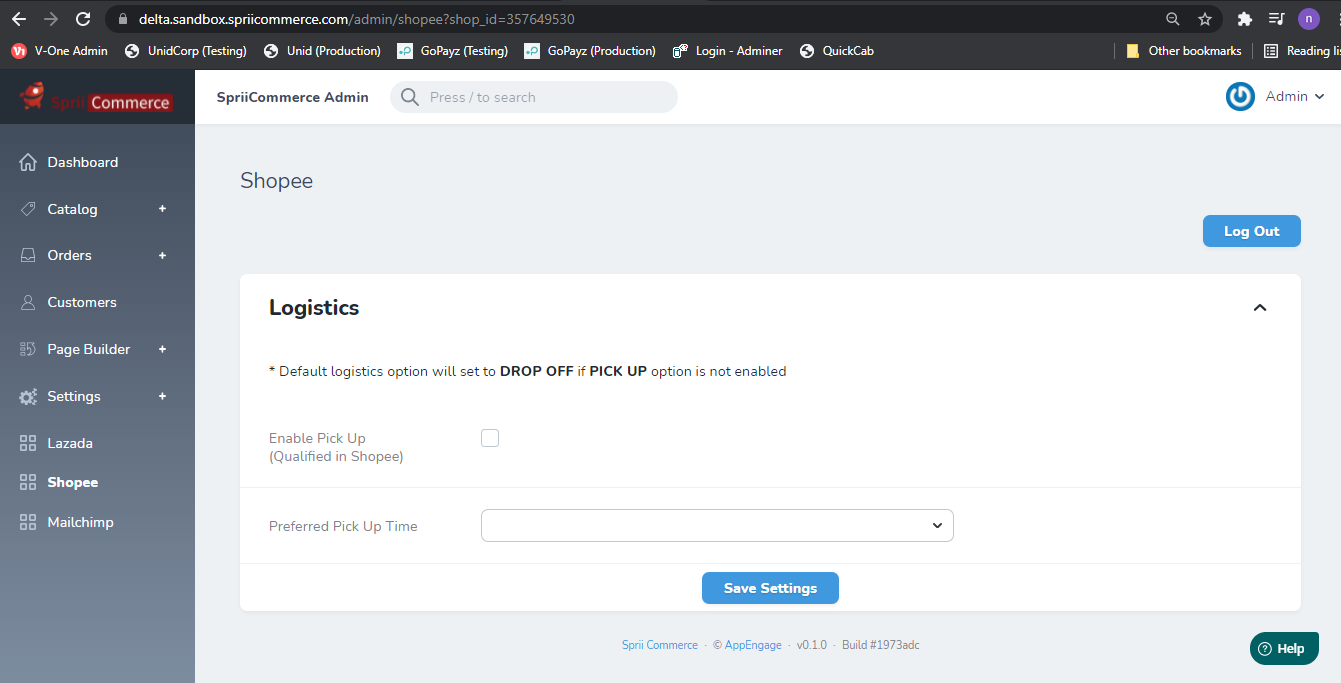The height and width of the screenshot is (683, 1341).
Task: Click the SpriiCommerce rocket logo
Action: pos(96,97)
